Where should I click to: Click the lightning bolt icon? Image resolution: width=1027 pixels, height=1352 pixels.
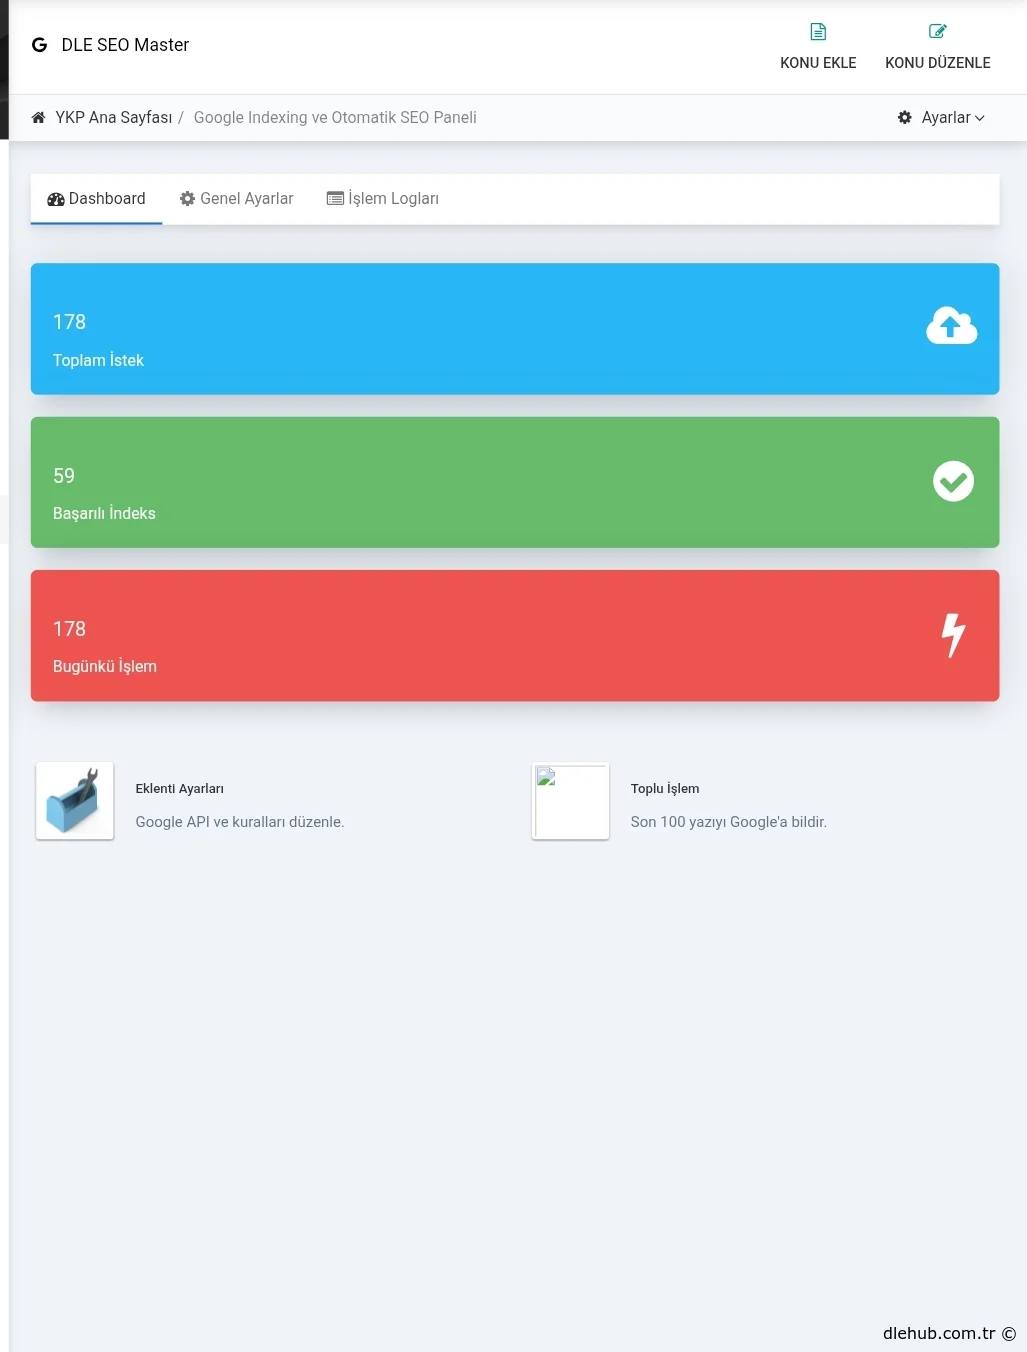coord(954,635)
